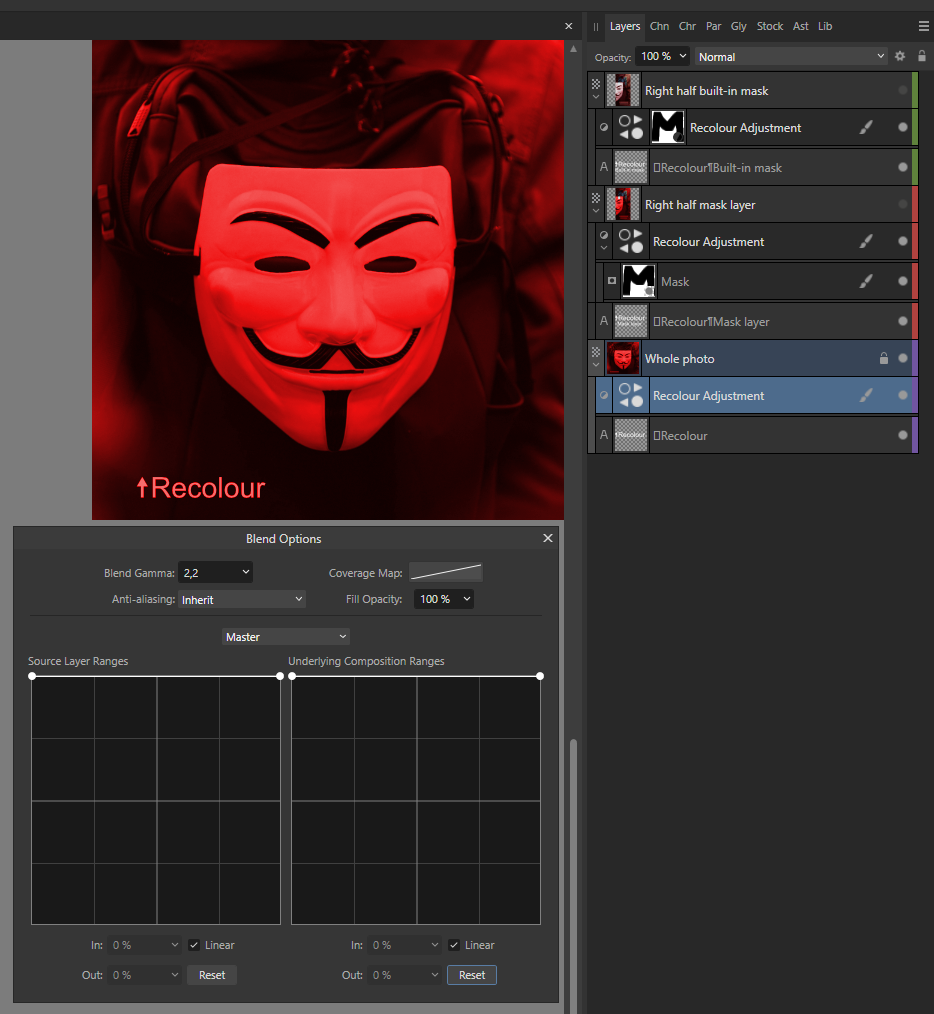Click brush icon on red group's Recolour Adjustment
934x1014 pixels.
click(x=866, y=241)
